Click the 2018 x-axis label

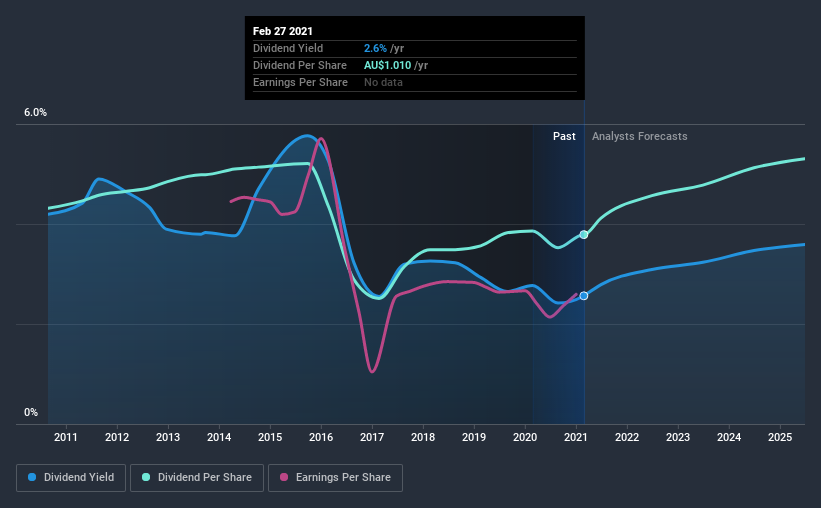(x=423, y=437)
